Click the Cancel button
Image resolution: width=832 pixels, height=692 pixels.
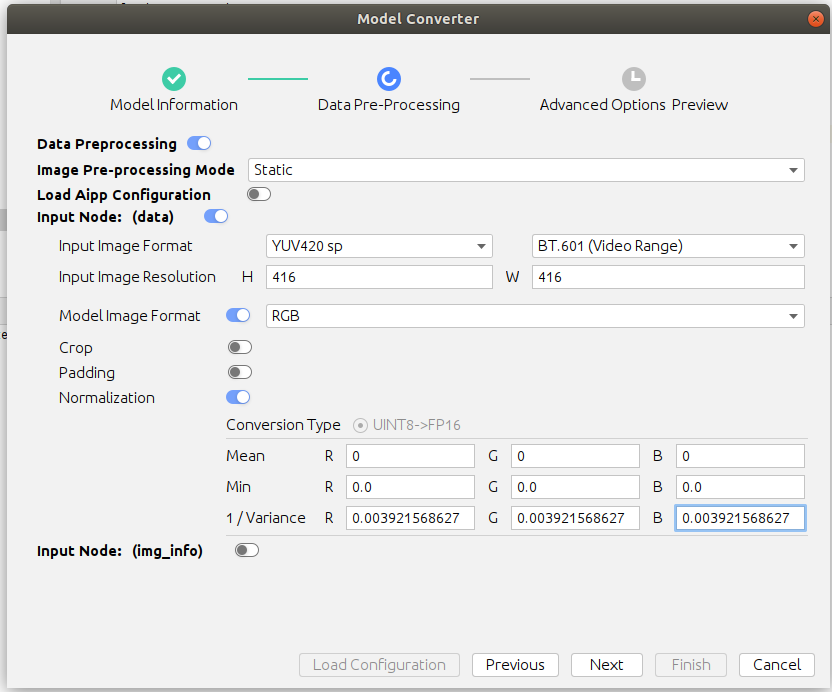coord(777,665)
